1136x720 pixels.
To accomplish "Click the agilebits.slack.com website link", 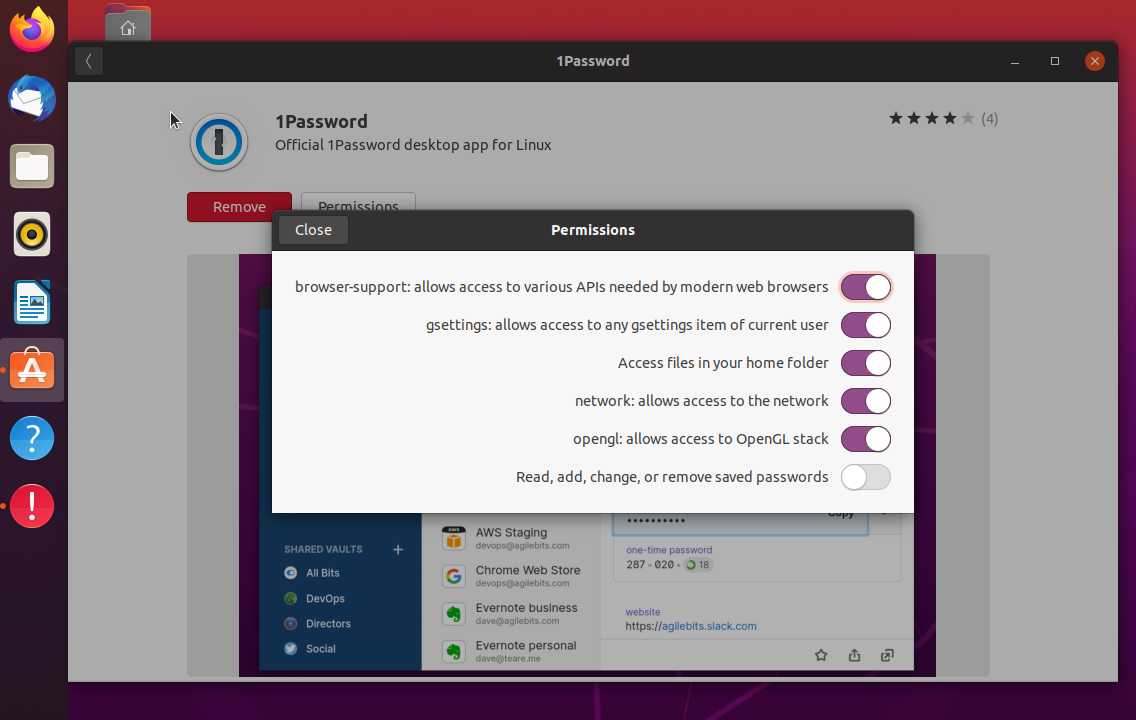I will tap(709, 626).
